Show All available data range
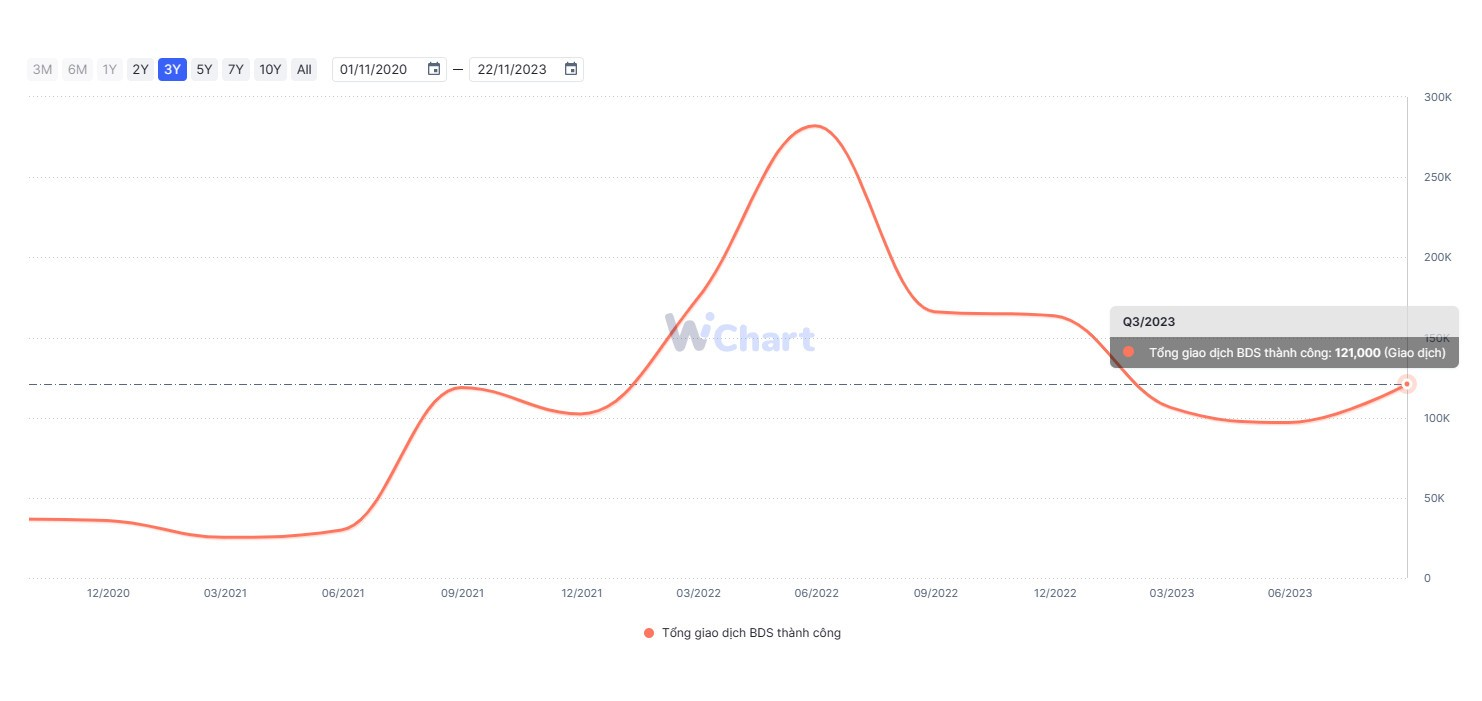Viewport: 1482px width, 701px height. pyautogui.click(x=304, y=69)
